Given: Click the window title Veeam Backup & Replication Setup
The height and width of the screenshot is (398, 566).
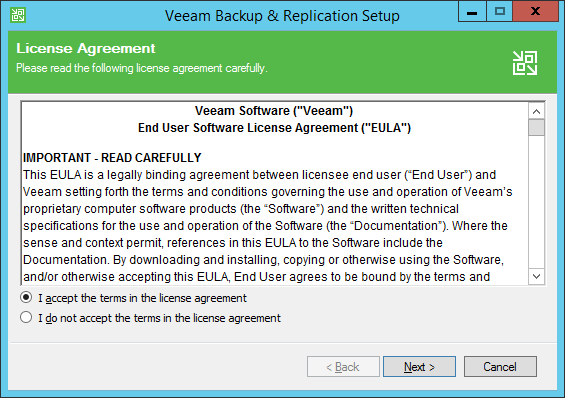Looking at the screenshot, I should tap(282, 16).
